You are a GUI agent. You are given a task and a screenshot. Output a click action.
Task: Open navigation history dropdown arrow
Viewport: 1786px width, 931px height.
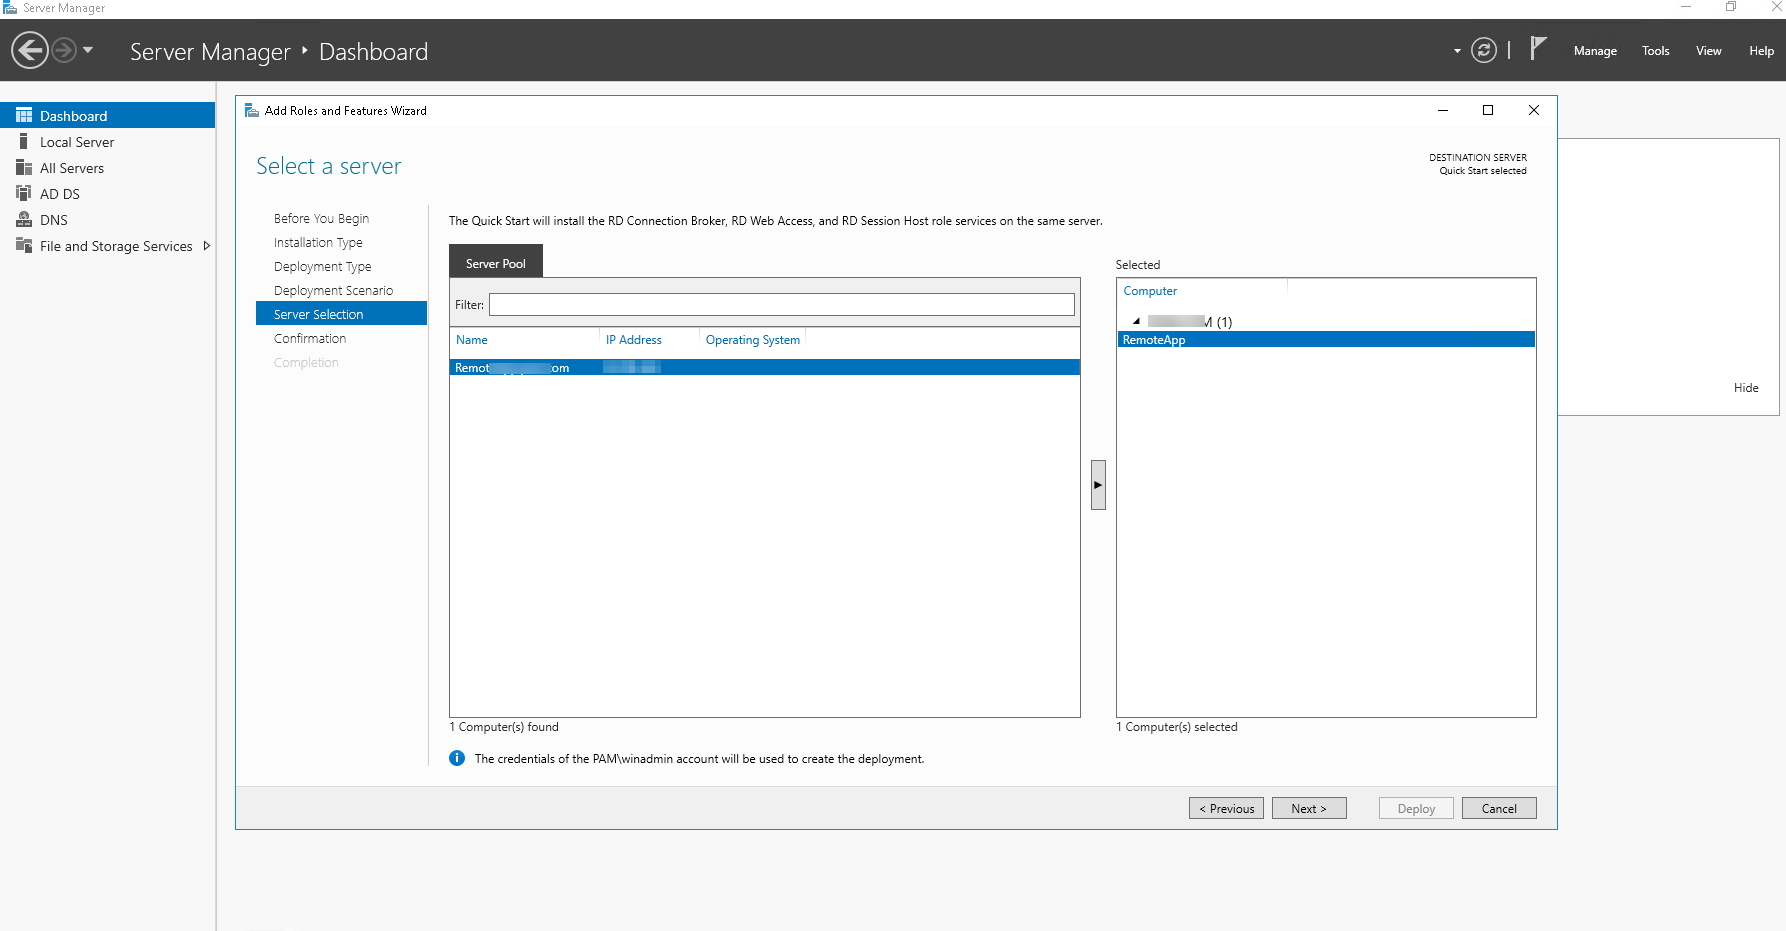click(x=88, y=50)
